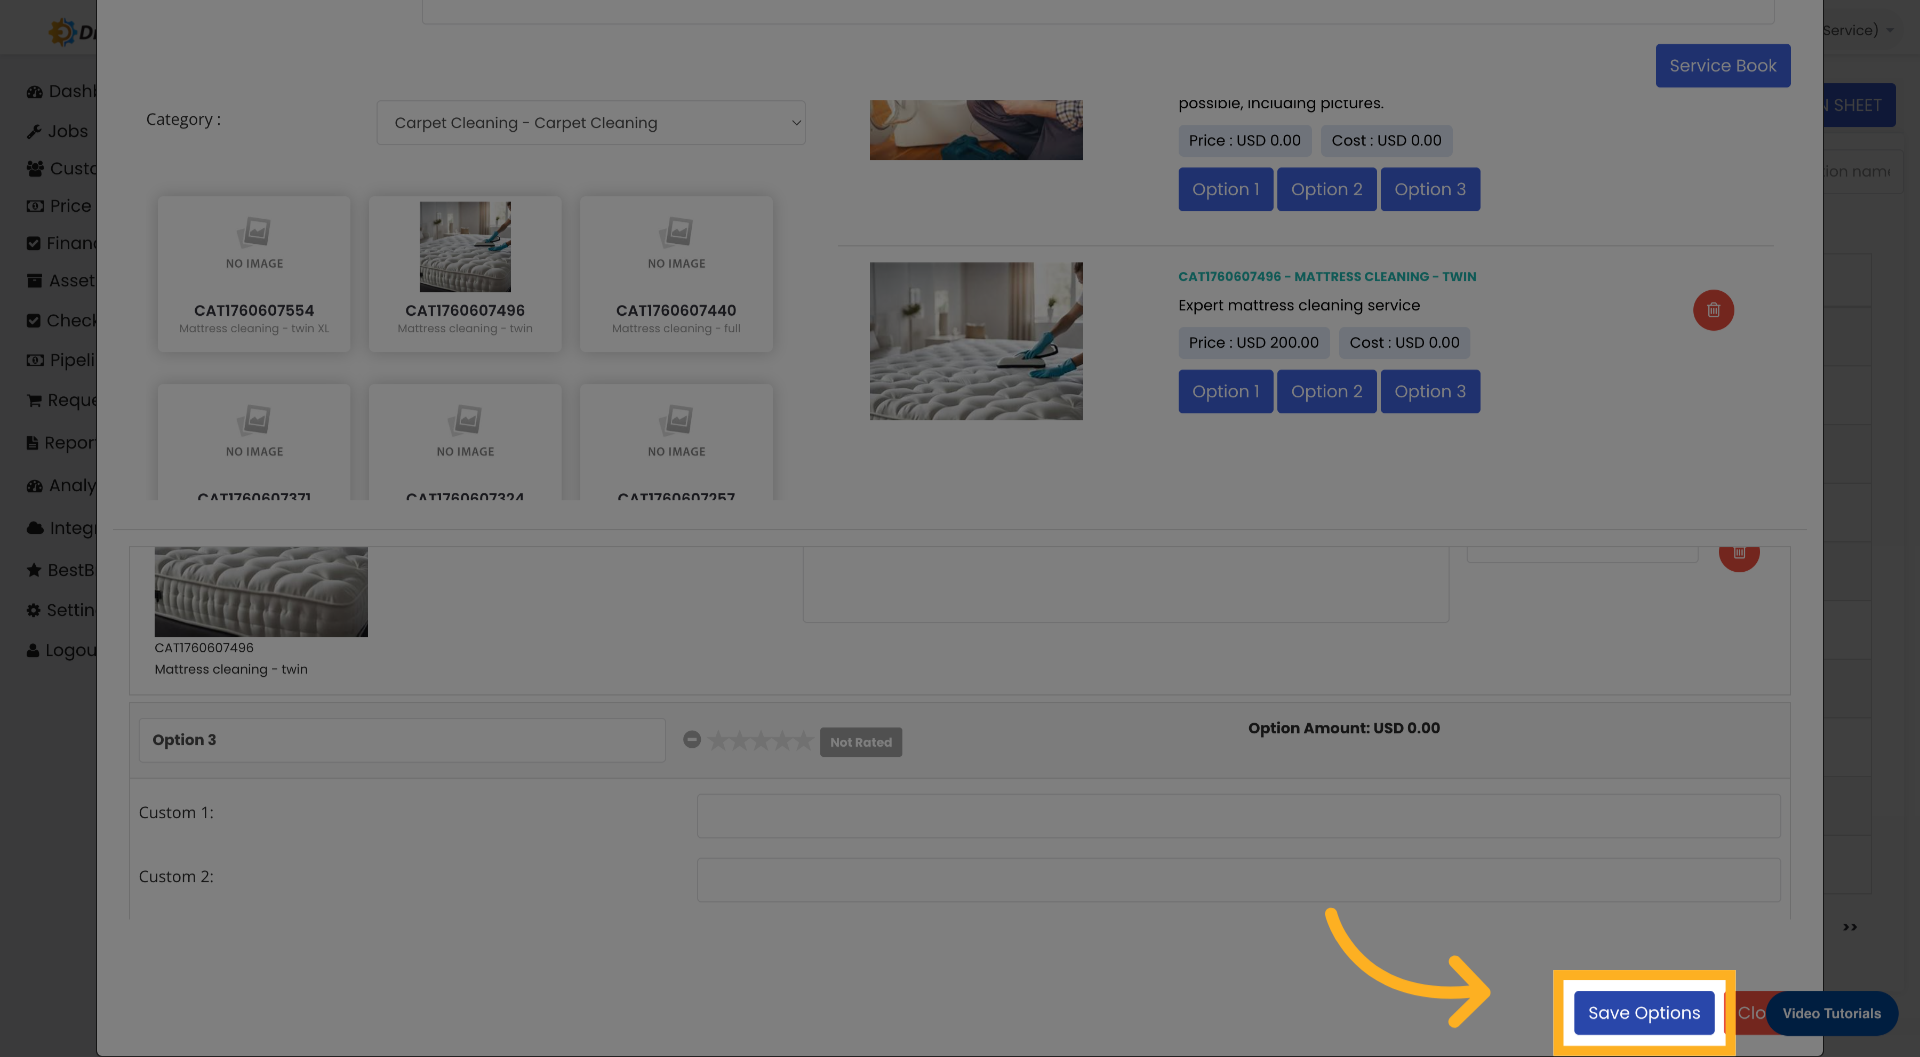
Task: Rate five stars on the Option 3 rating
Action: click(805, 740)
